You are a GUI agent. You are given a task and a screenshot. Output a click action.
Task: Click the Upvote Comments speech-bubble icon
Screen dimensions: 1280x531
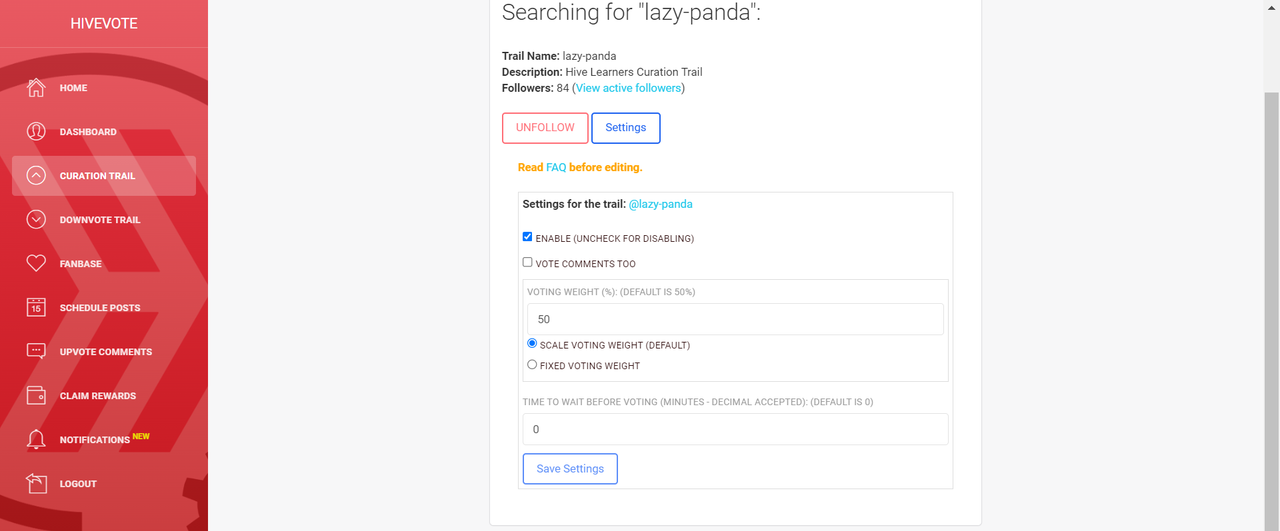click(36, 352)
